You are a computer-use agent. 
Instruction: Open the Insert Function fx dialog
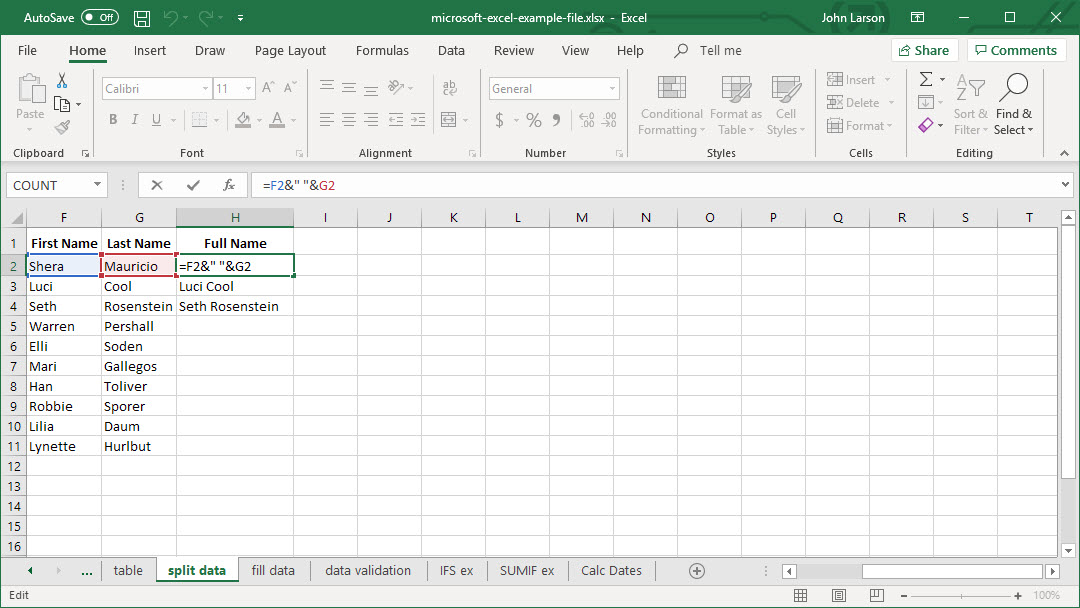(x=229, y=185)
